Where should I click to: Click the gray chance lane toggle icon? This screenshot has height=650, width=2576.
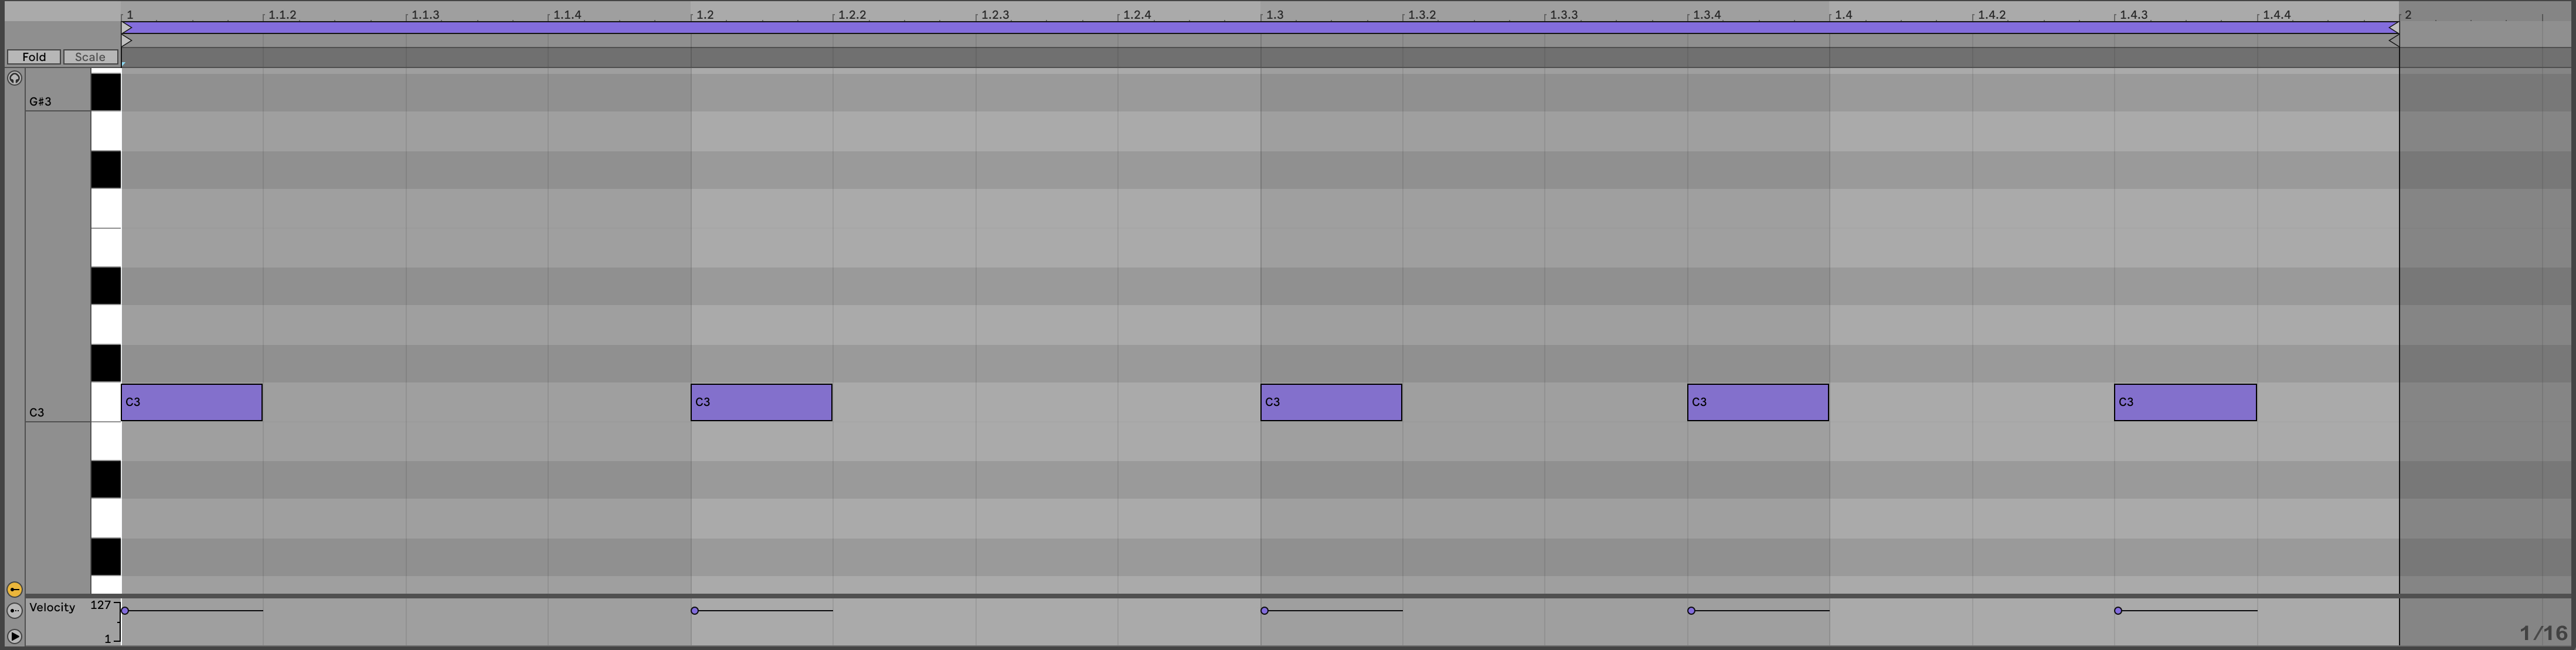click(x=14, y=610)
